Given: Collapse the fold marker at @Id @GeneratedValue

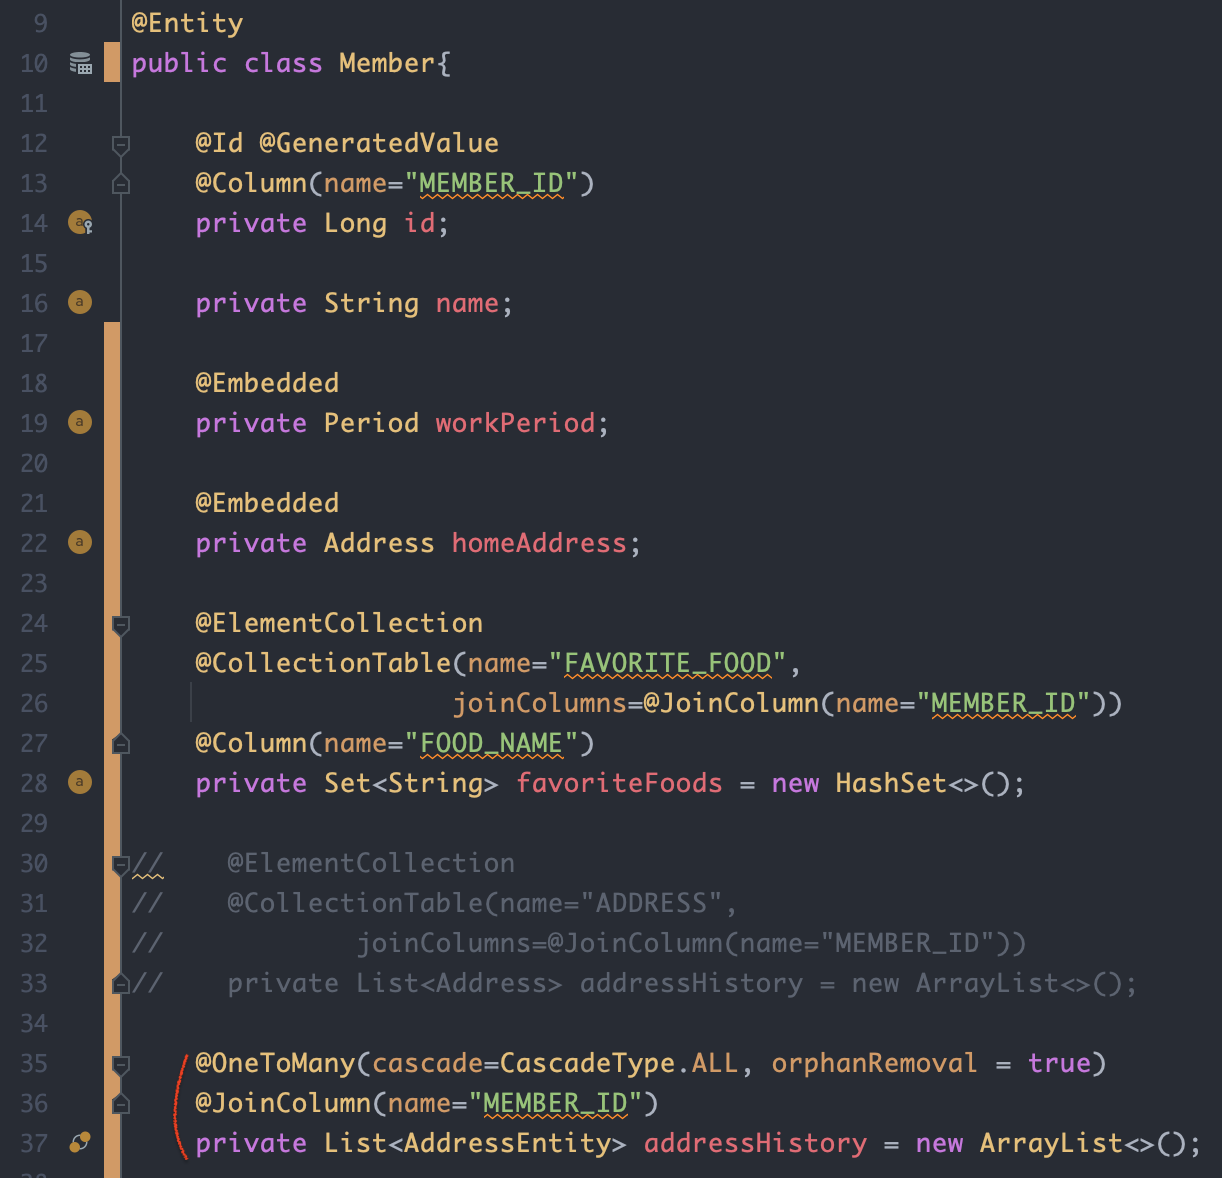Looking at the screenshot, I should (121, 145).
